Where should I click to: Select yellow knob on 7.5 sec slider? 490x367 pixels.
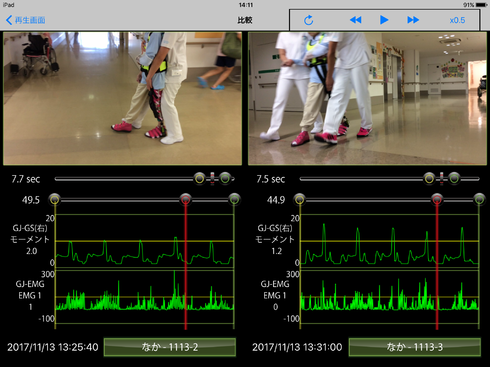(x=429, y=179)
